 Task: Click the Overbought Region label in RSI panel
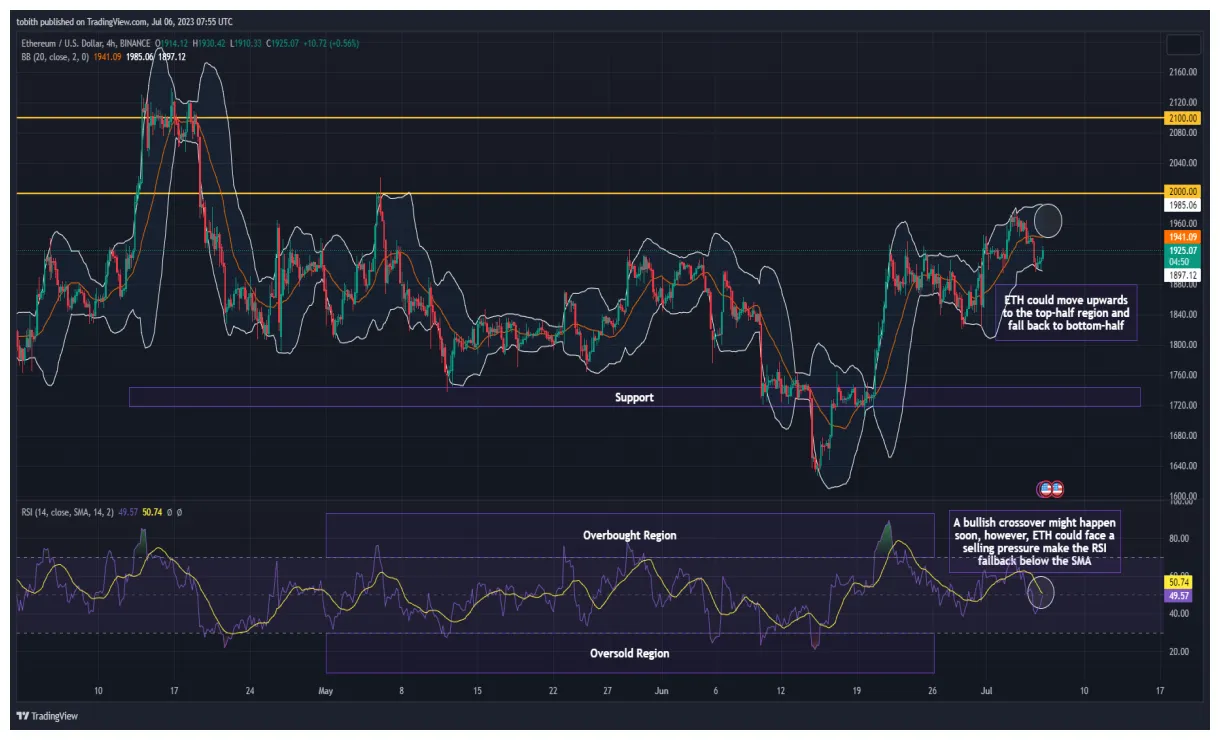(x=630, y=535)
